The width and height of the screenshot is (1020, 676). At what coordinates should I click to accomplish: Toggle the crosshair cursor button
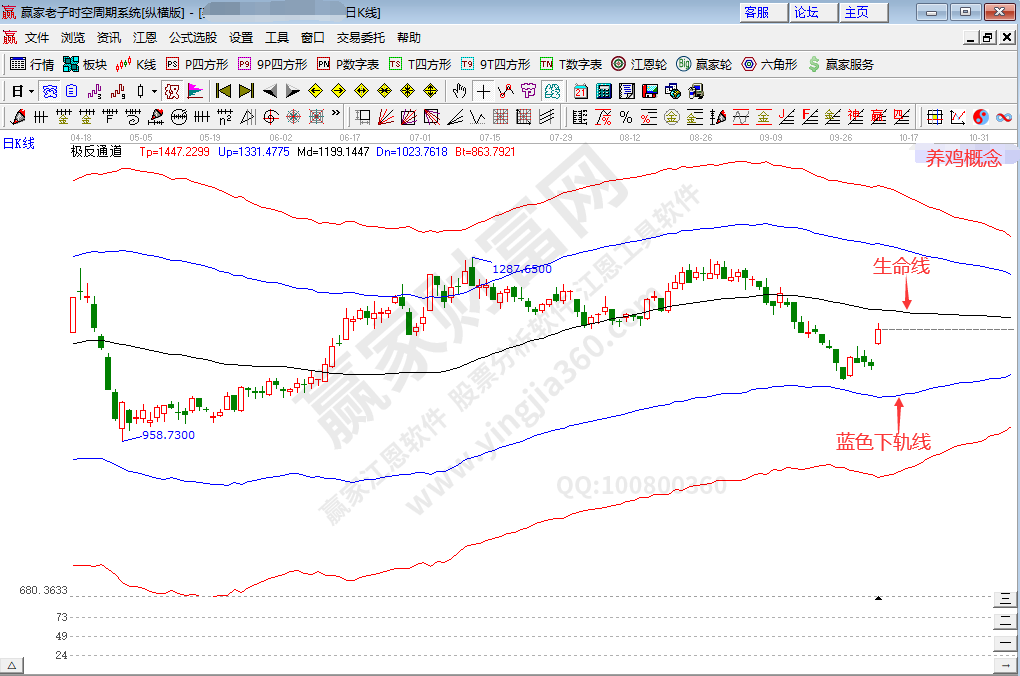[x=483, y=91]
